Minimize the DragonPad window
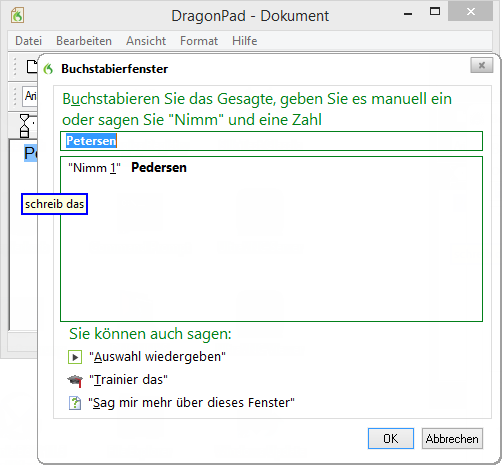The image size is (502, 465). pos(408,14)
